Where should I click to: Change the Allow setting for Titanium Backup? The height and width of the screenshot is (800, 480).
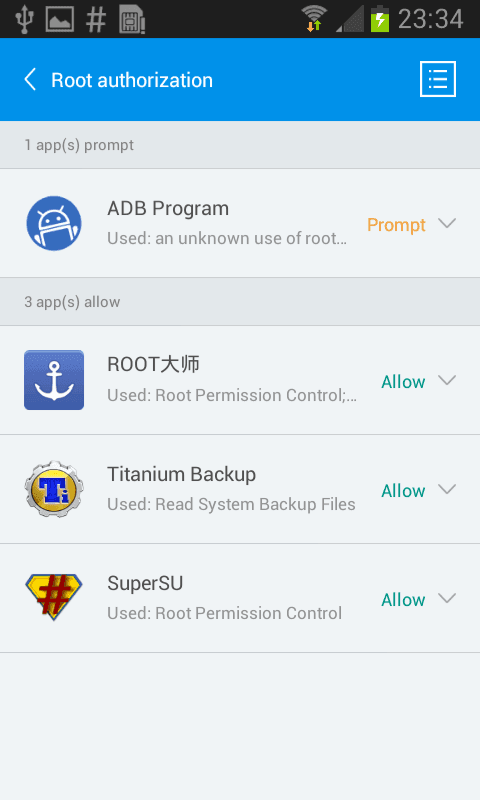click(403, 491)
